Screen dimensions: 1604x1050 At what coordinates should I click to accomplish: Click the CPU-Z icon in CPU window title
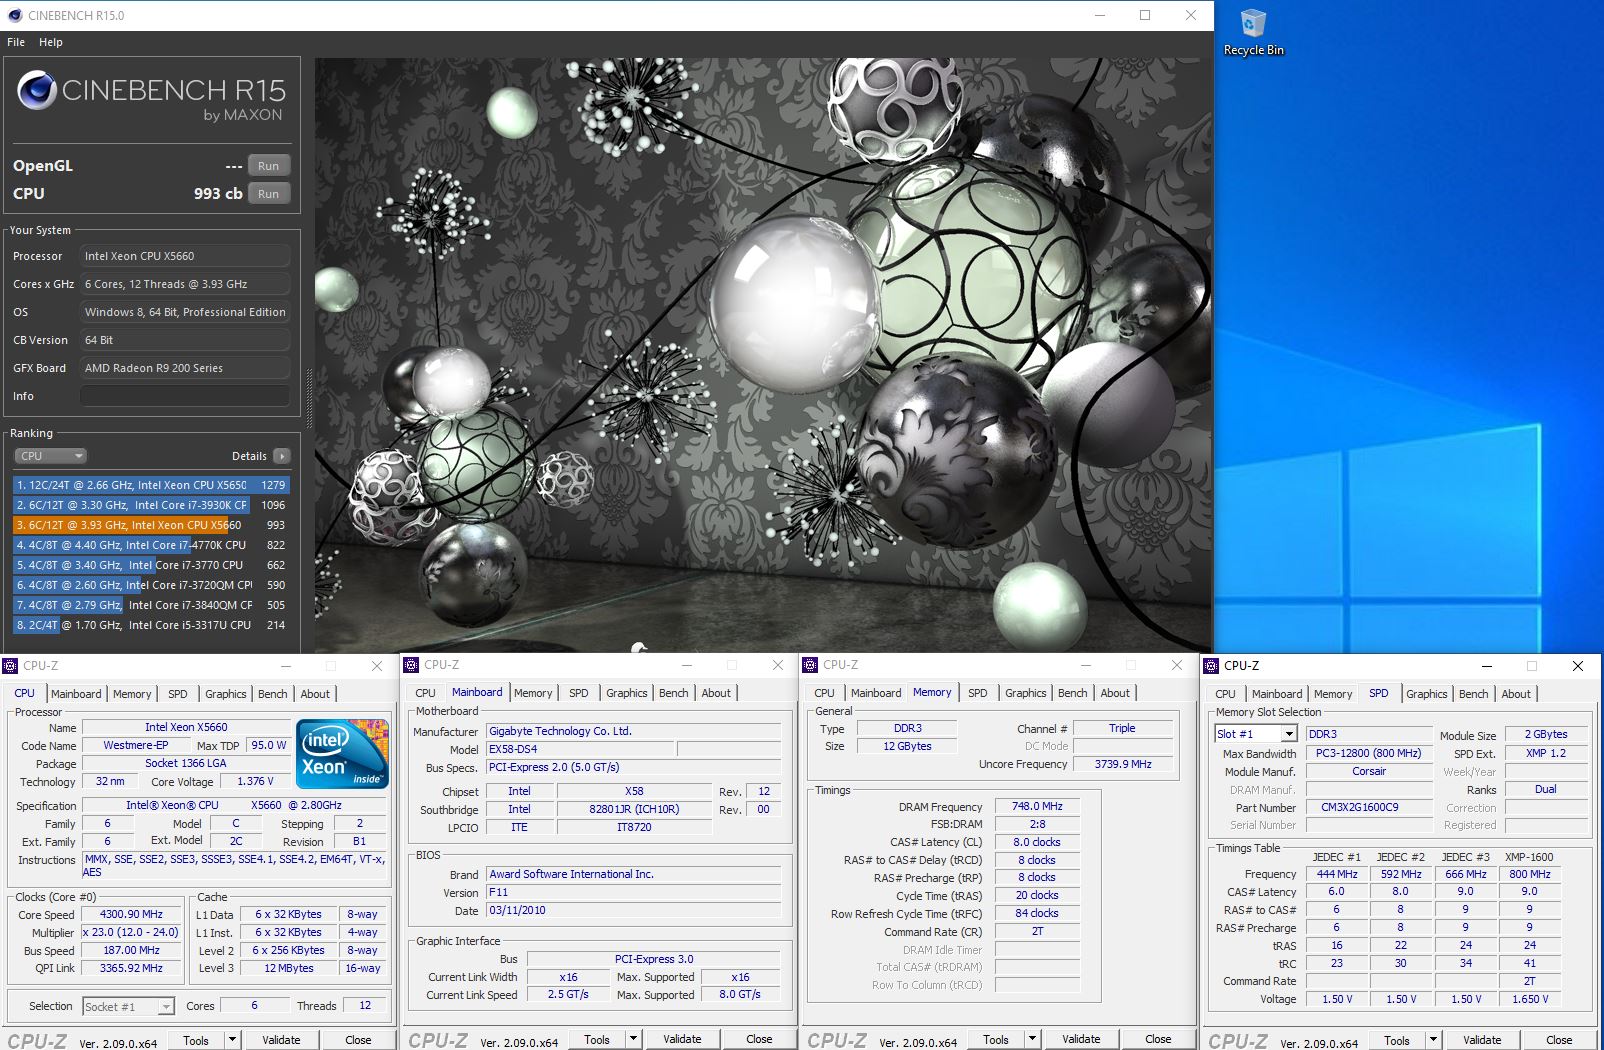tap(10, 665)
